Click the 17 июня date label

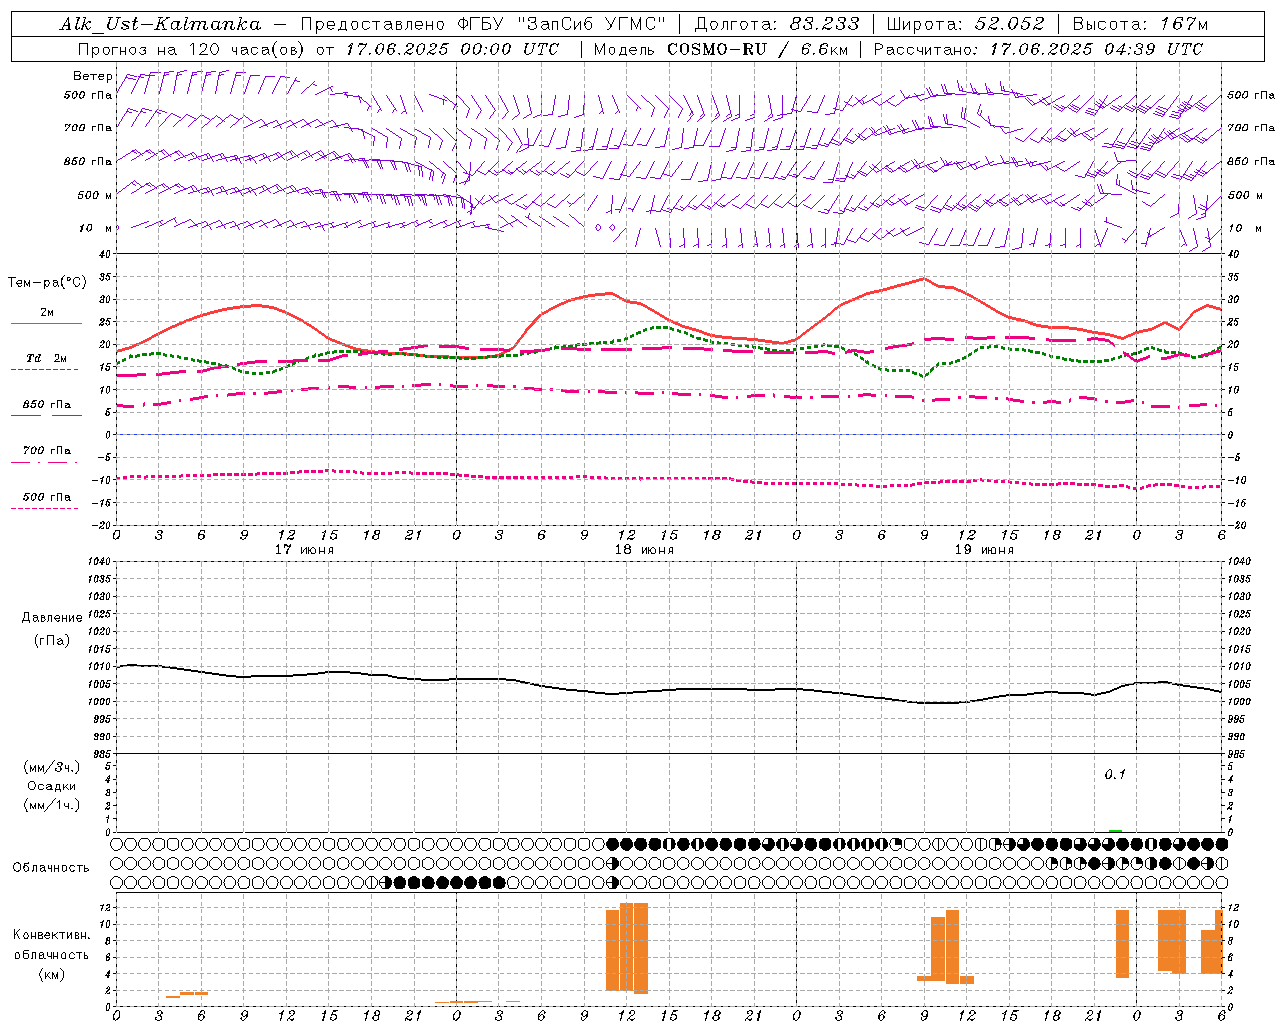303,550
